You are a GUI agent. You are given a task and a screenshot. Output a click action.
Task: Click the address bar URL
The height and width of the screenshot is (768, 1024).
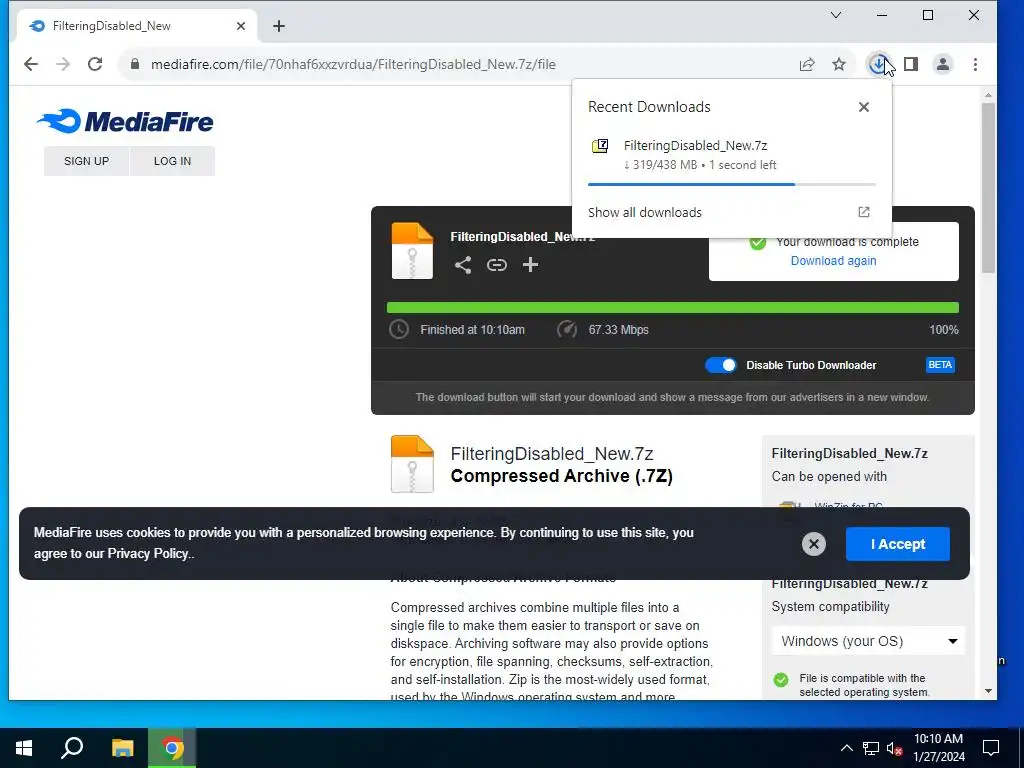tap(353, 64)
